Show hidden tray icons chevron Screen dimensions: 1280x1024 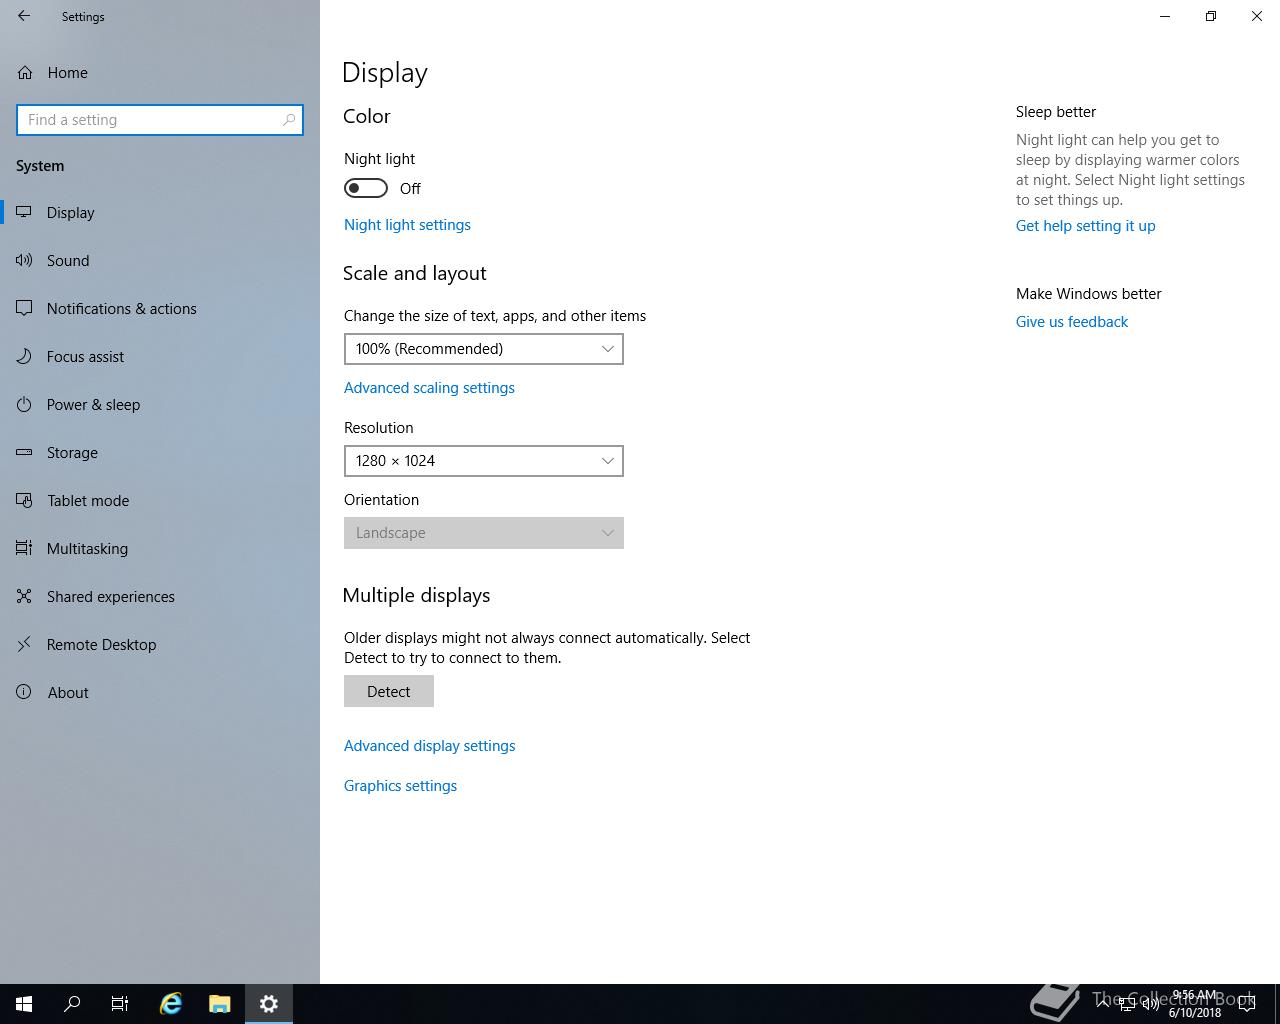tap(1102, 1004)
